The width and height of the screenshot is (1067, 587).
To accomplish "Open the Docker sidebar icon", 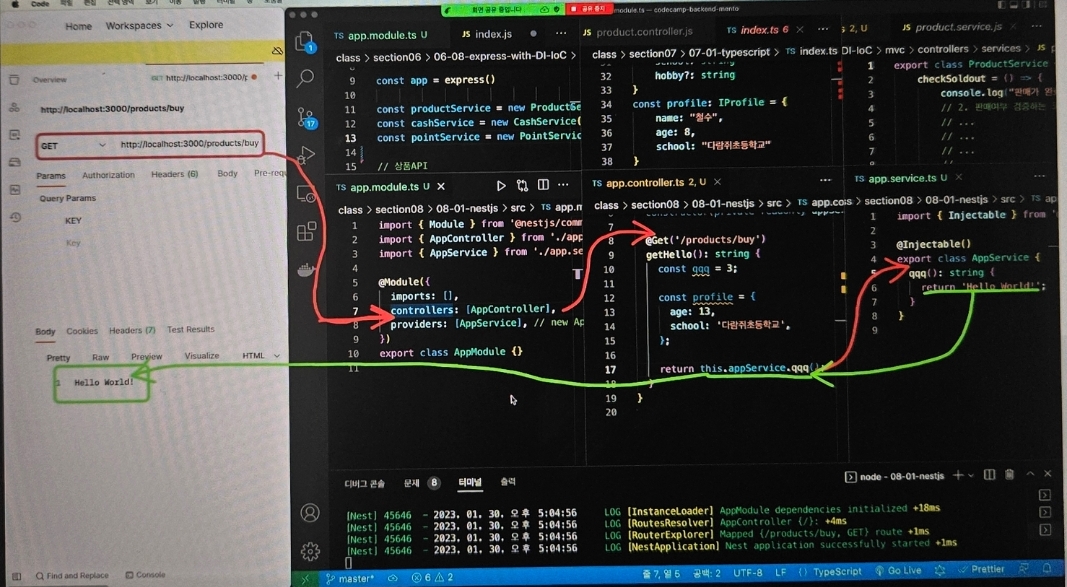I will pyautogui.click(x=306, y=269).
